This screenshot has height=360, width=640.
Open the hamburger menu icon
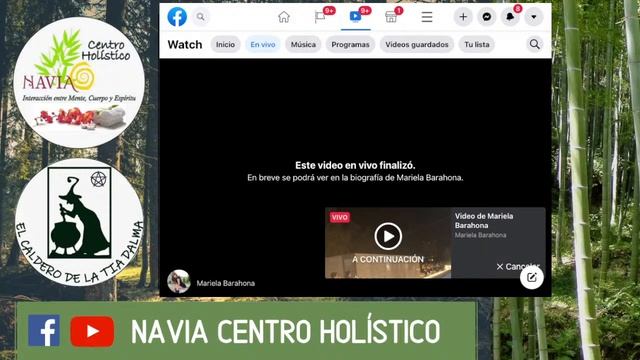point(427,17)
